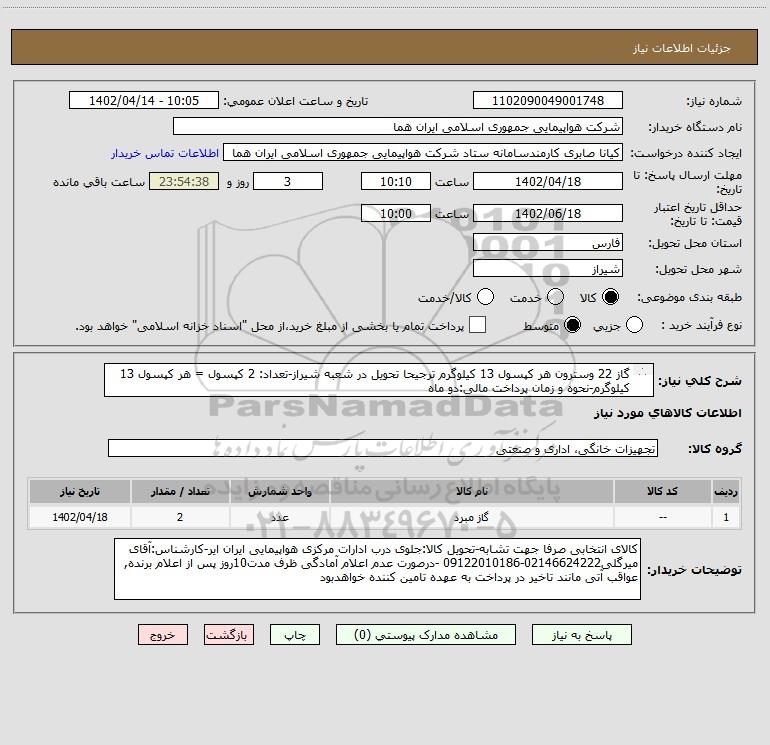Click the بازگشت back button
Viewport: 770px width, 745px height.
point(229,635)
